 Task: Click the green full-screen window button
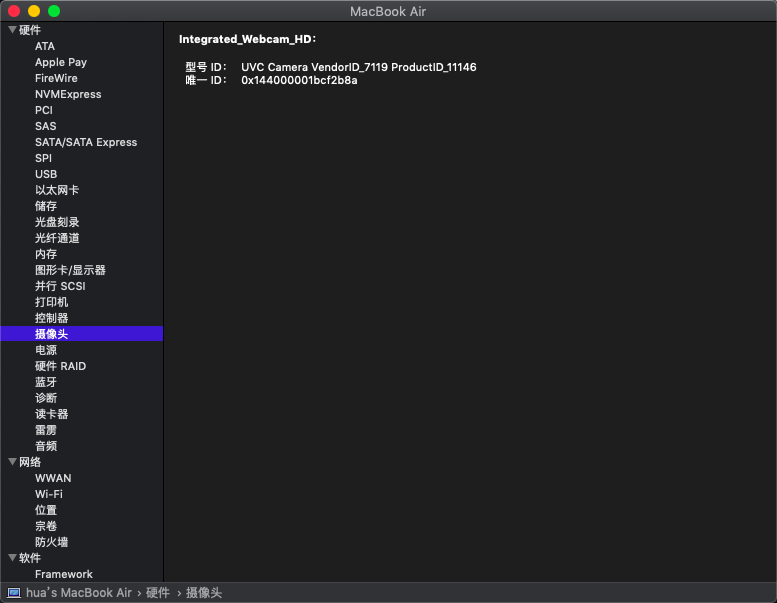(54, 11)
